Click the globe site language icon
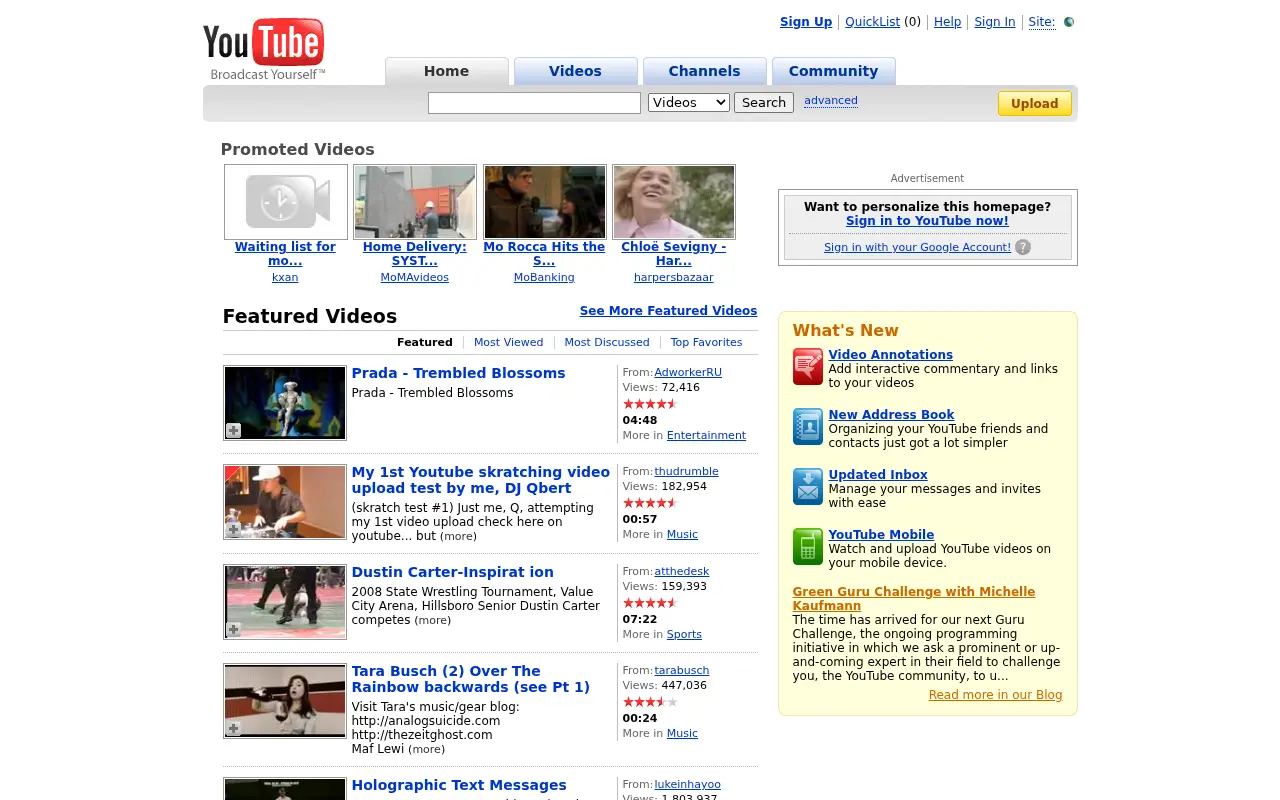 tap(1068, 22)
